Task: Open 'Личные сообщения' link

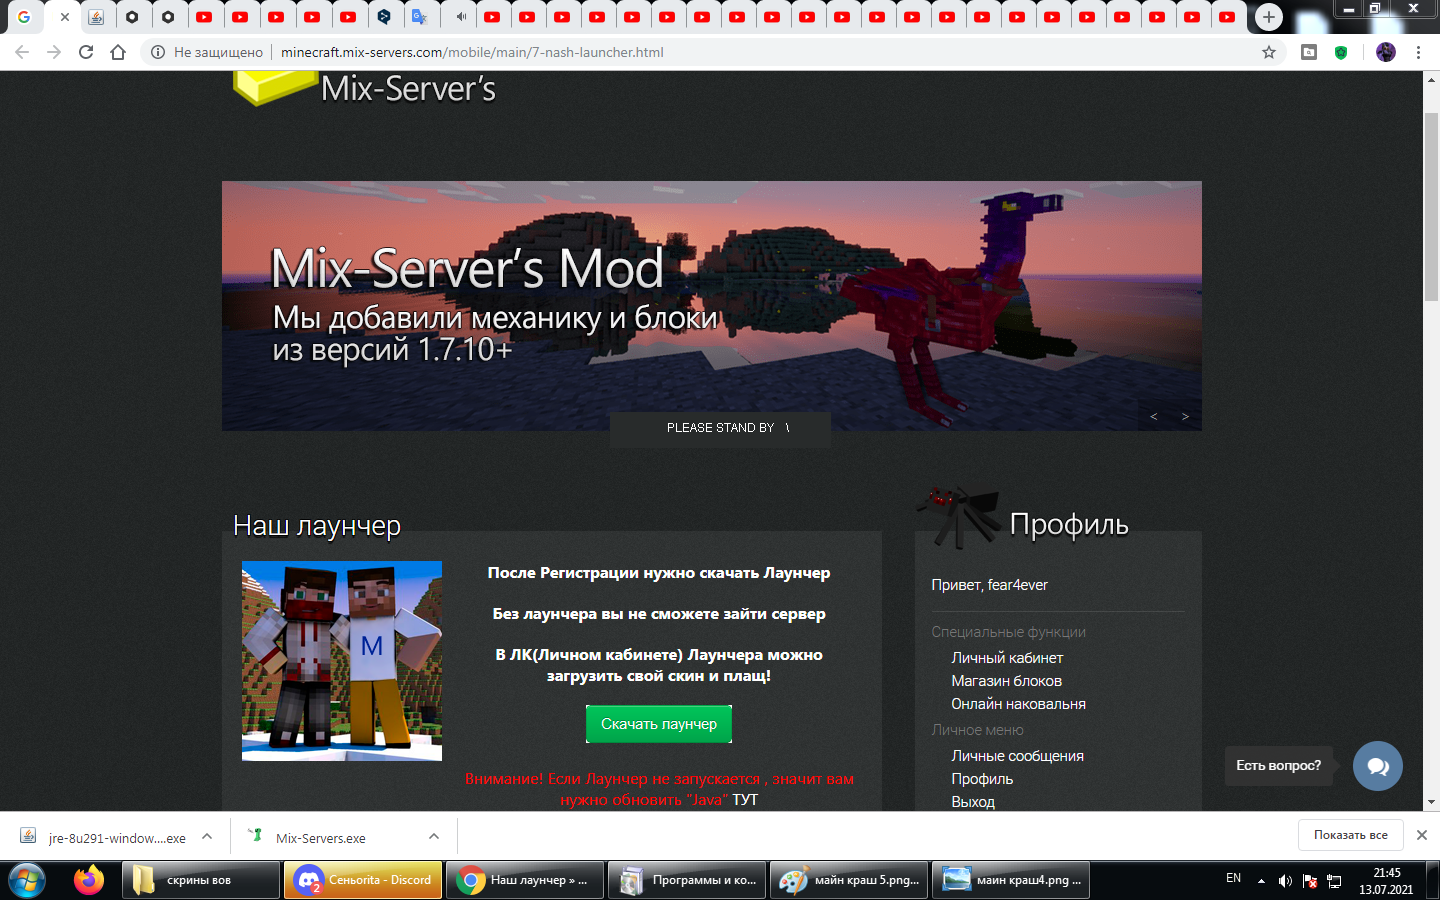Action: pos(1017,756)
